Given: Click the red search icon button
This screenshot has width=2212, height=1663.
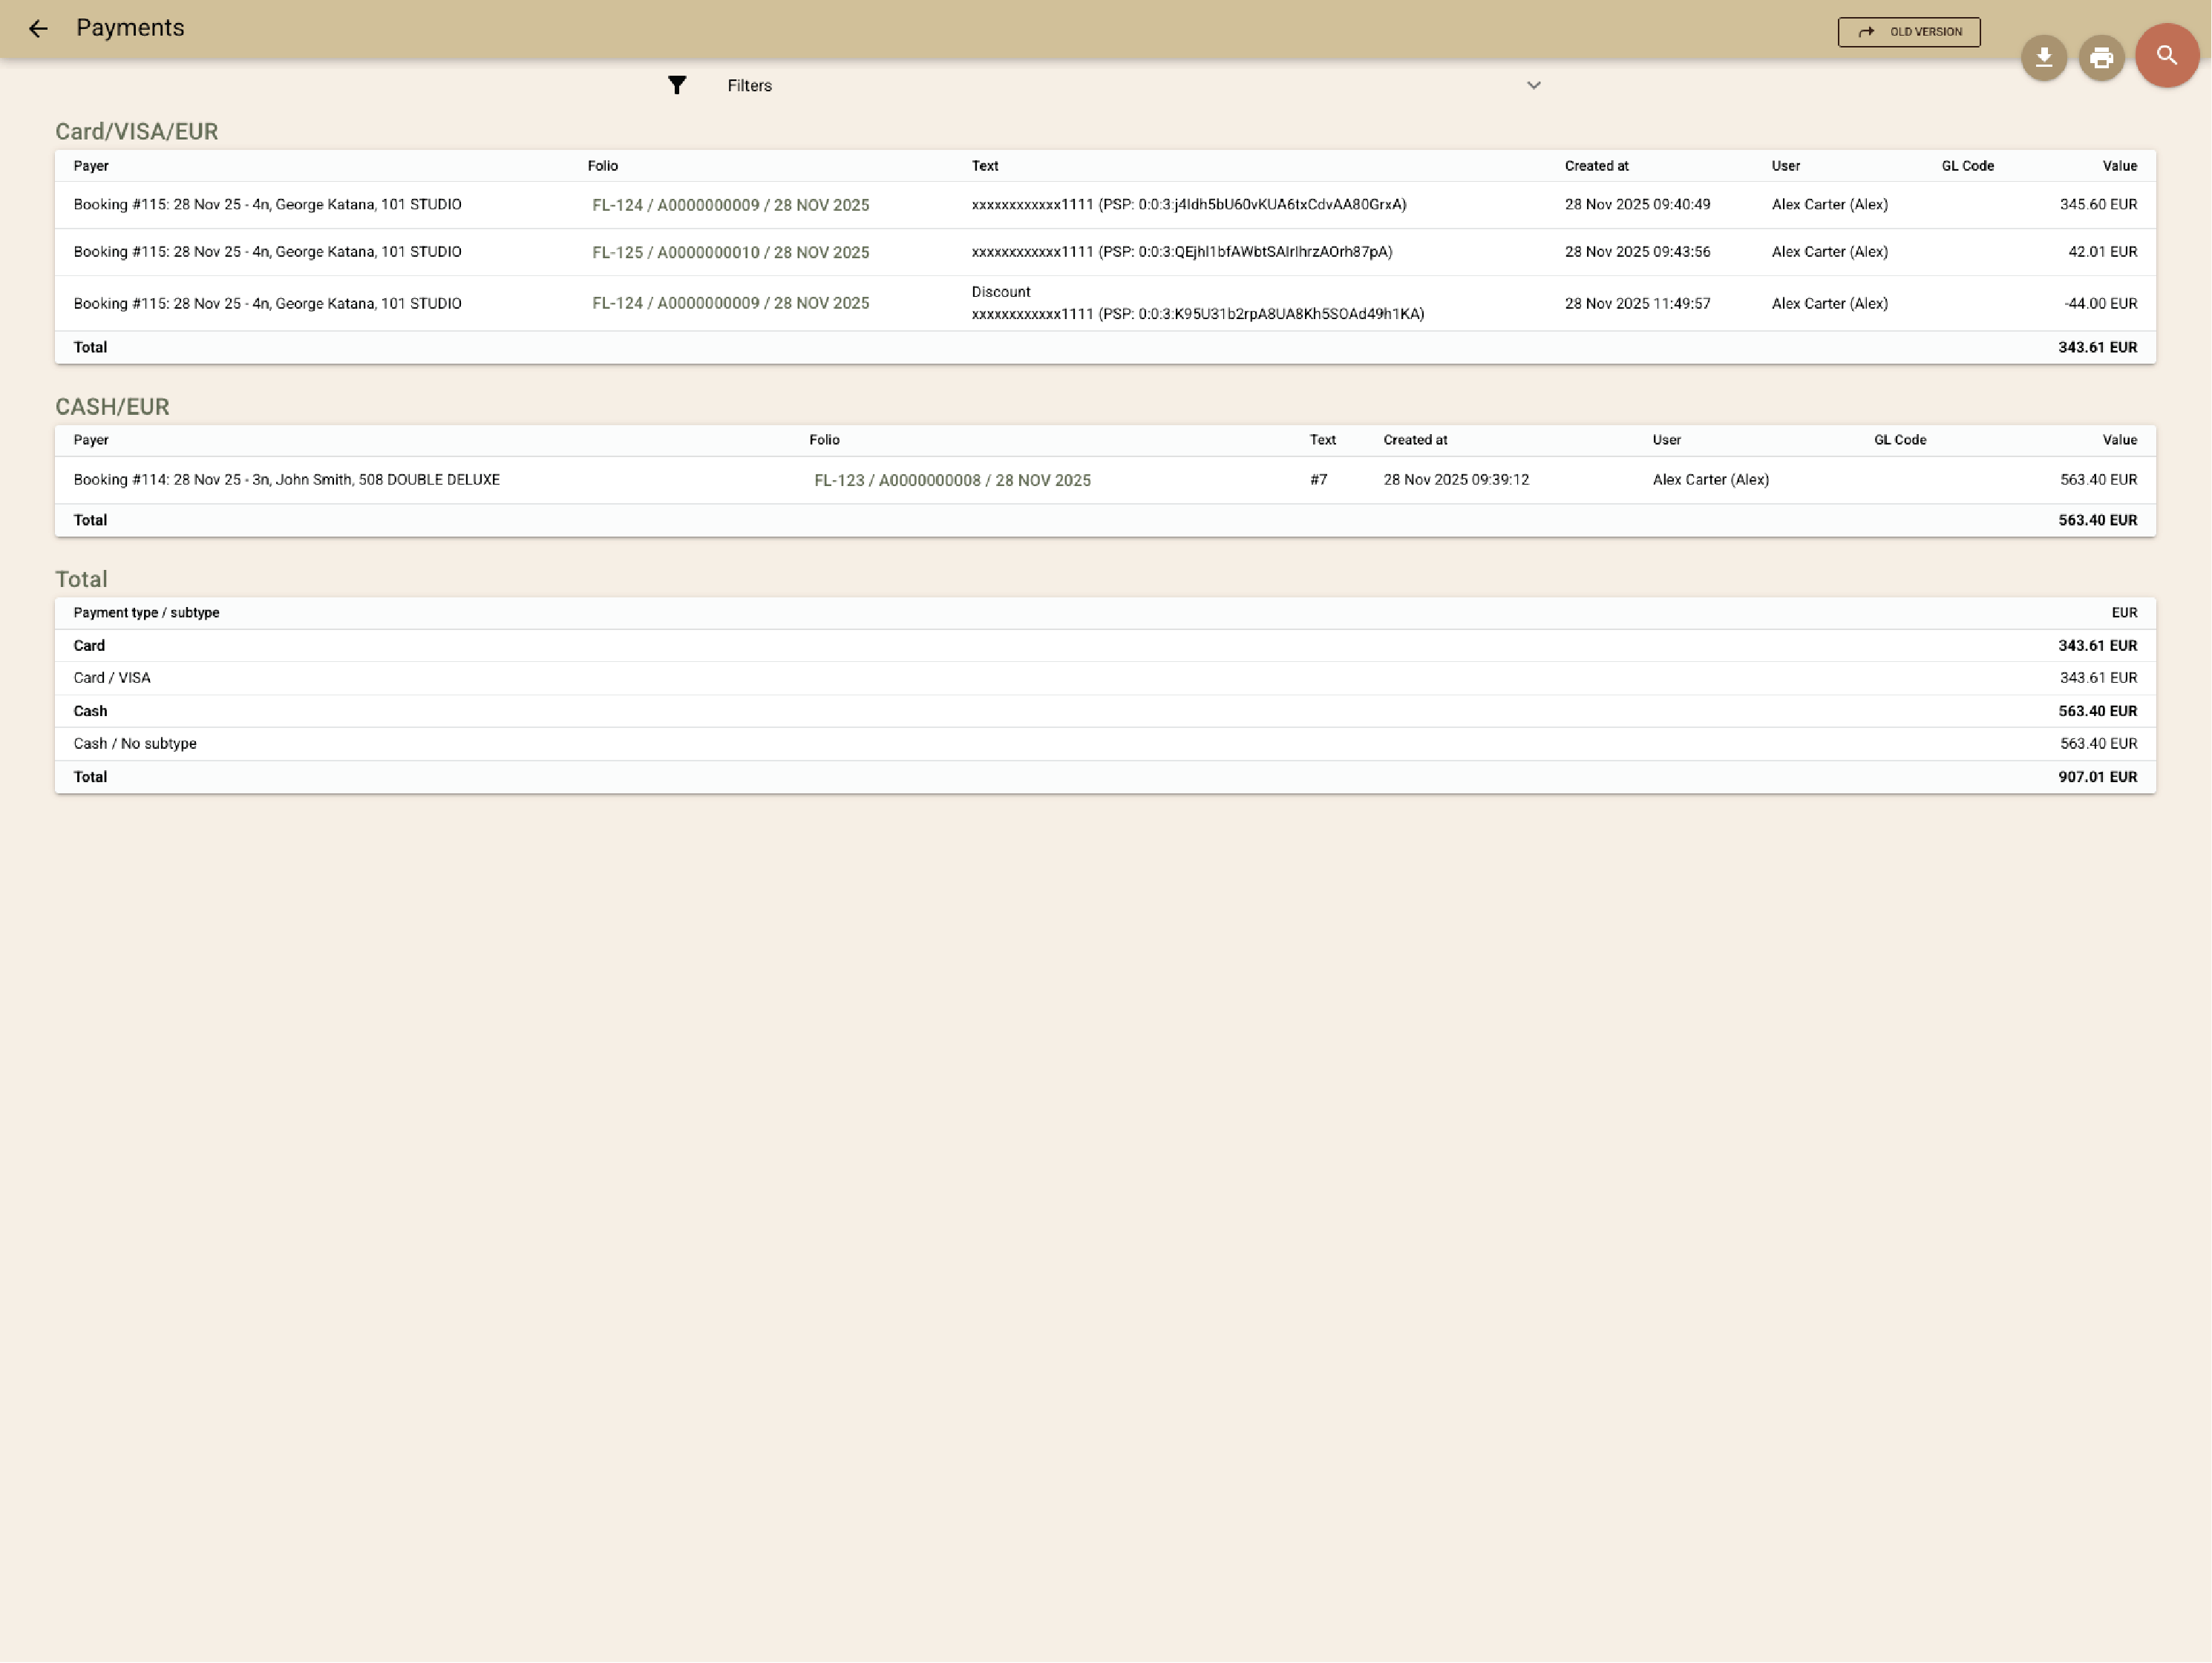Looking at the screenshot, I should 2166,56.
